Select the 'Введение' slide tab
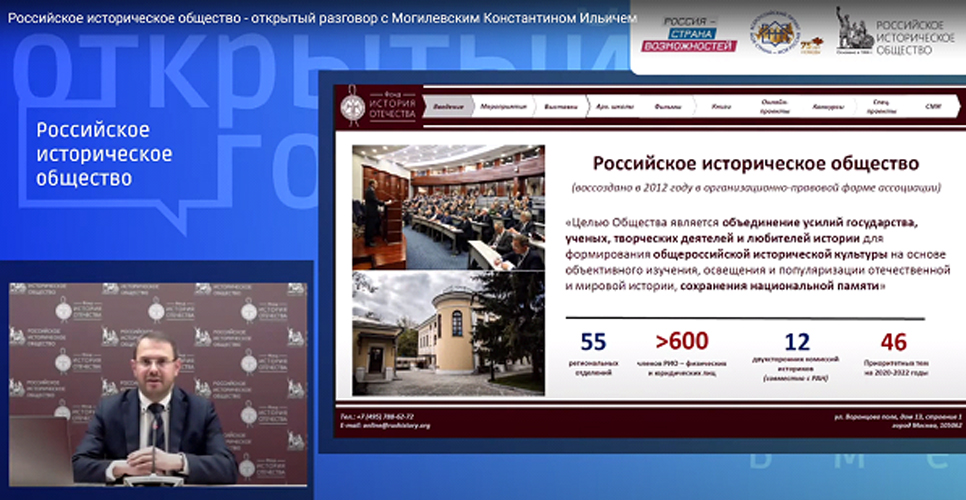This screenshot has width=966, height=500. click(x=448, y=107)
